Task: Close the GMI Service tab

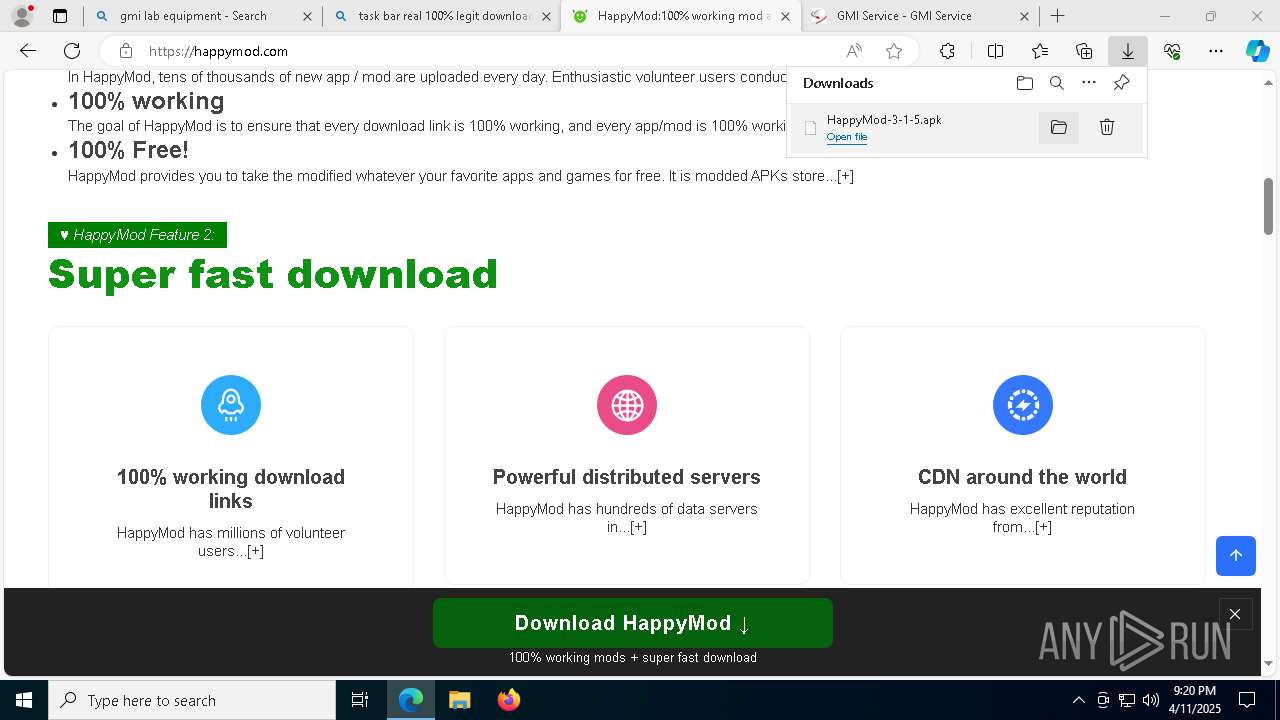Action: click(x=1024, y=16)
